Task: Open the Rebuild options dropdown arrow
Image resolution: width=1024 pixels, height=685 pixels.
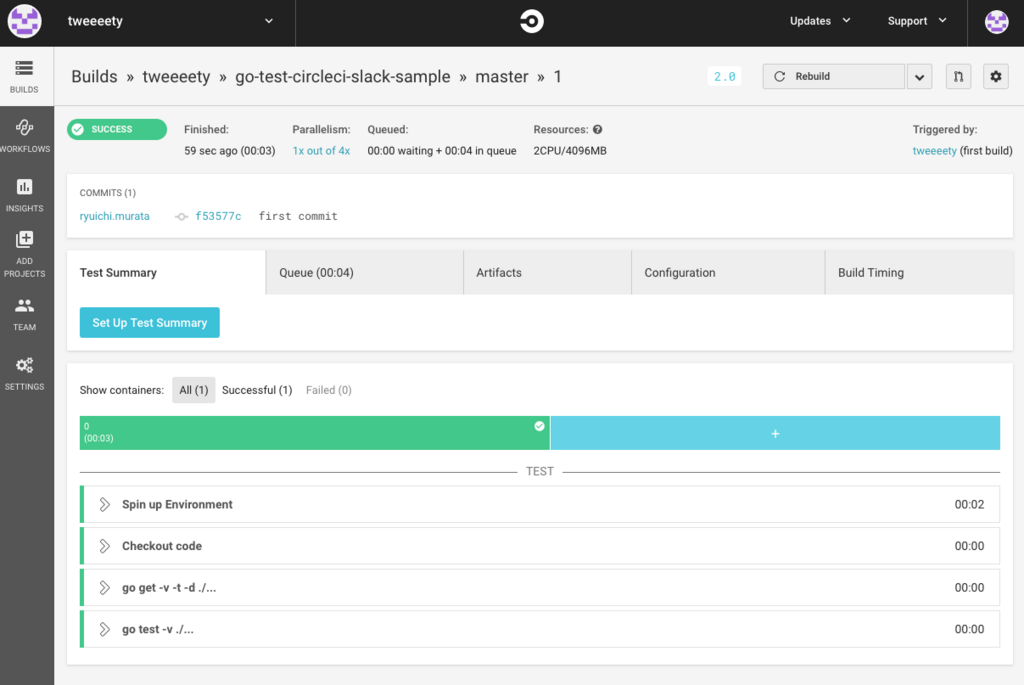Action: point(919,76)
